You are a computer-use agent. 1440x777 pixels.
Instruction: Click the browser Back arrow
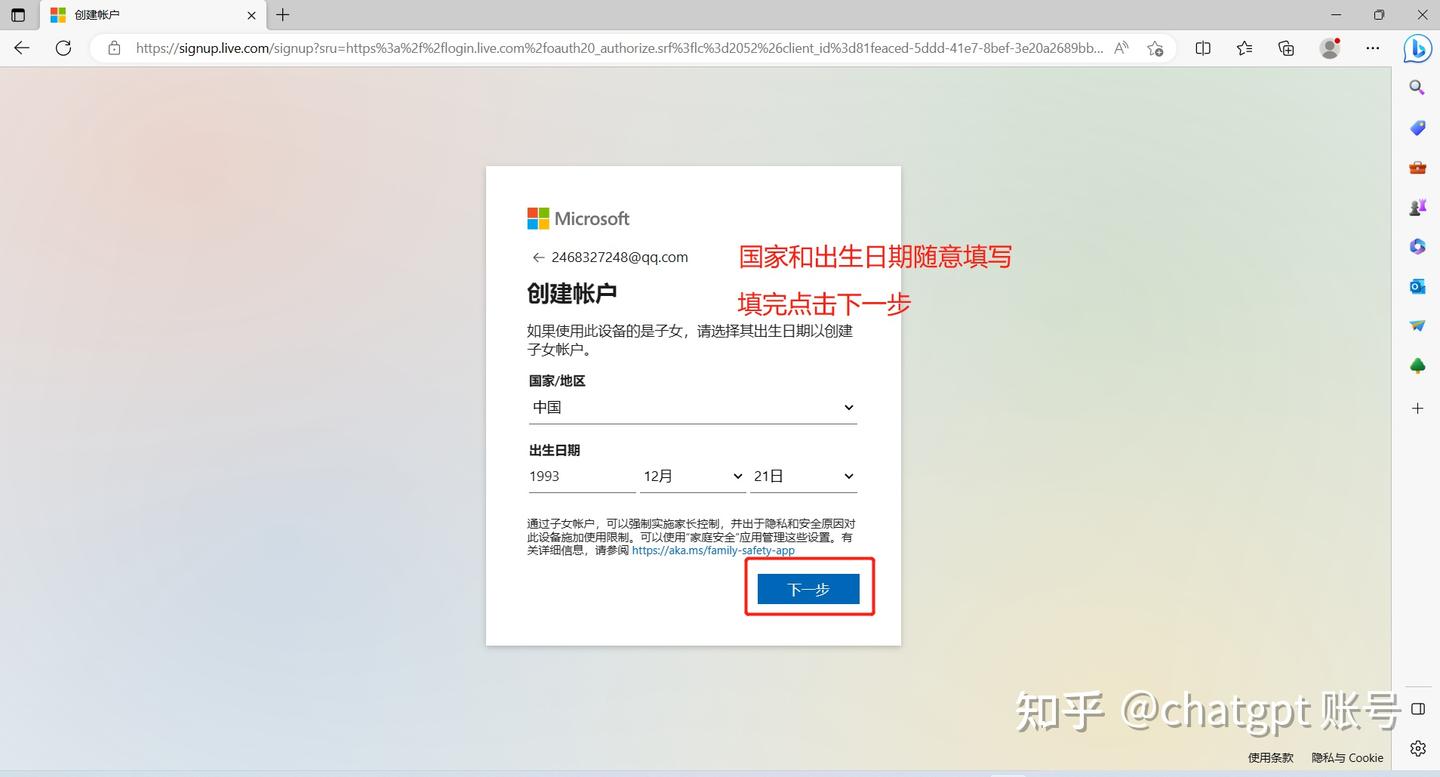click(21, 48)
